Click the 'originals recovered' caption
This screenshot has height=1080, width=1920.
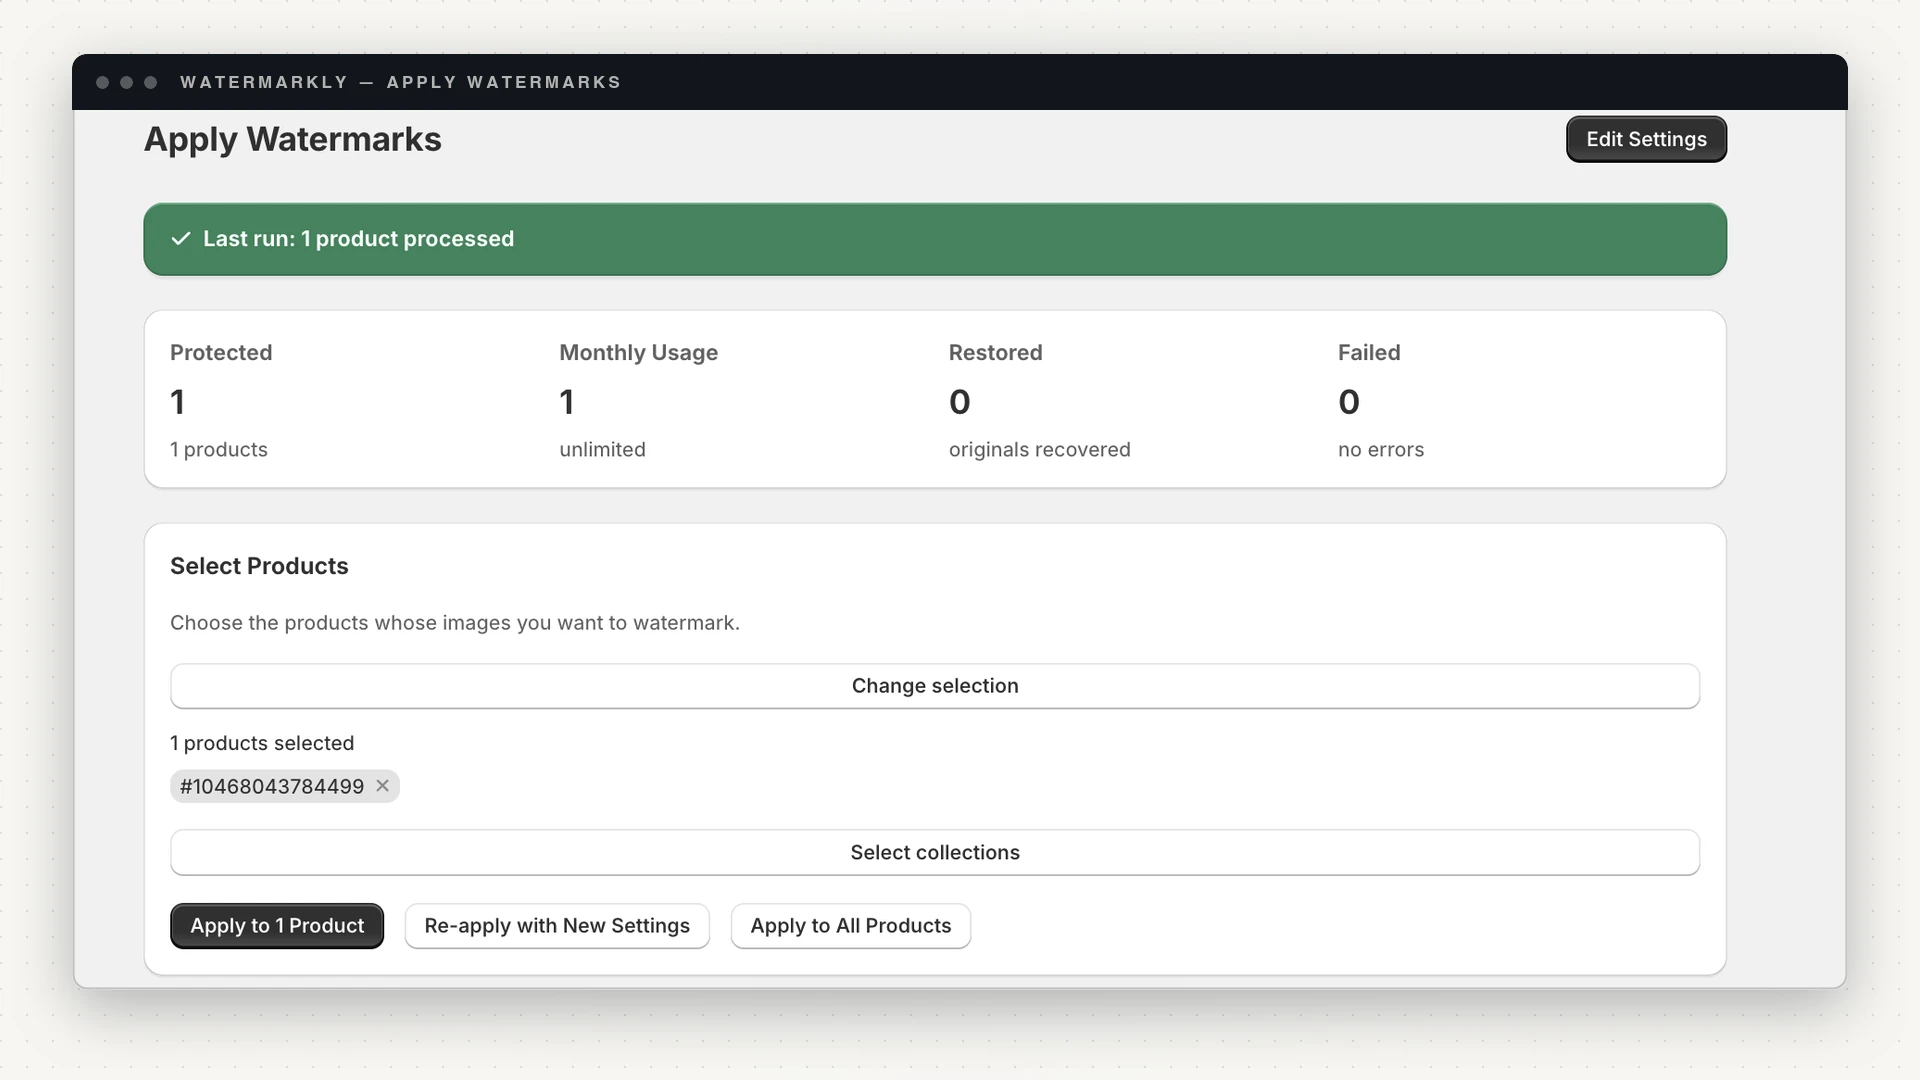pos(1040,450)
